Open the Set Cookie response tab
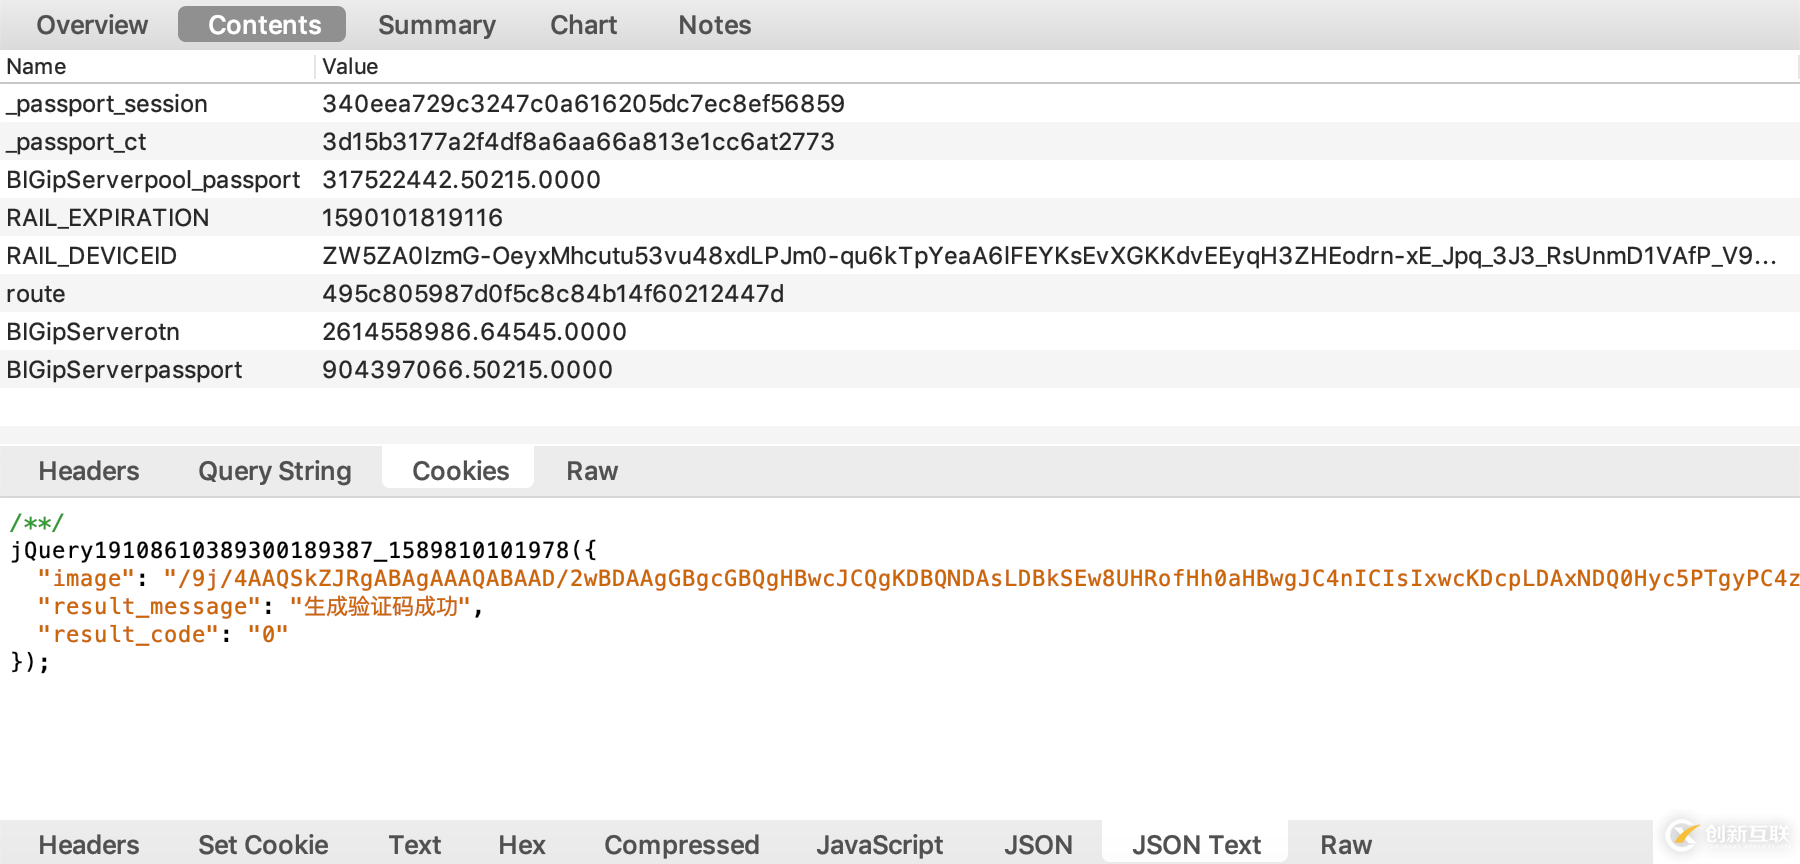 click(263, 845)
